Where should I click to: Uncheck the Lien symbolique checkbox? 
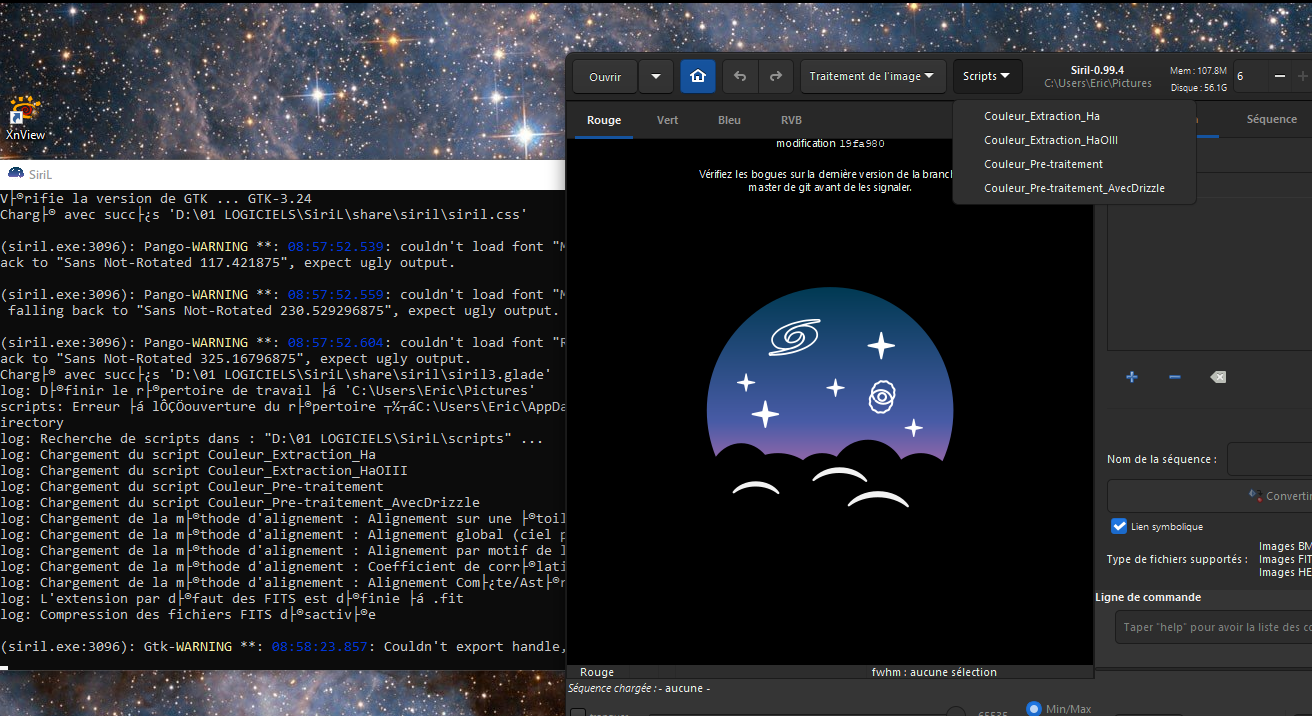(x=1119, y=526)
